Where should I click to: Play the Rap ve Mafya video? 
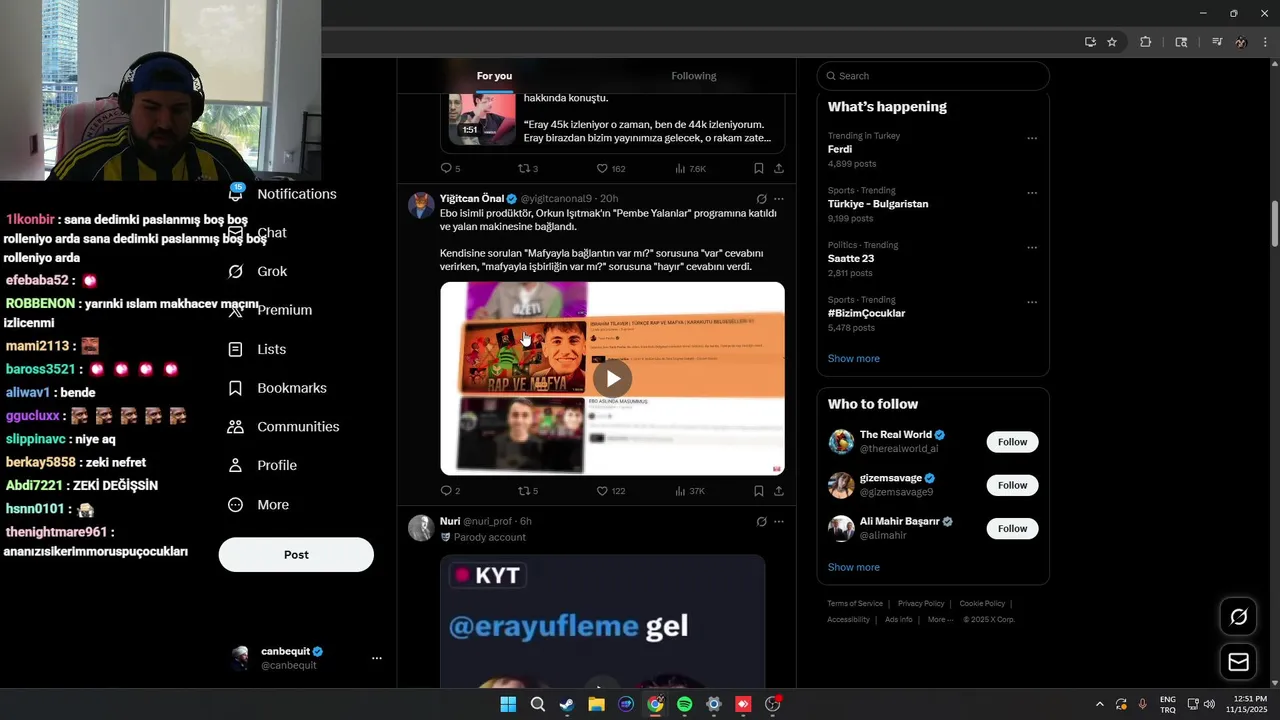[612, 378]
